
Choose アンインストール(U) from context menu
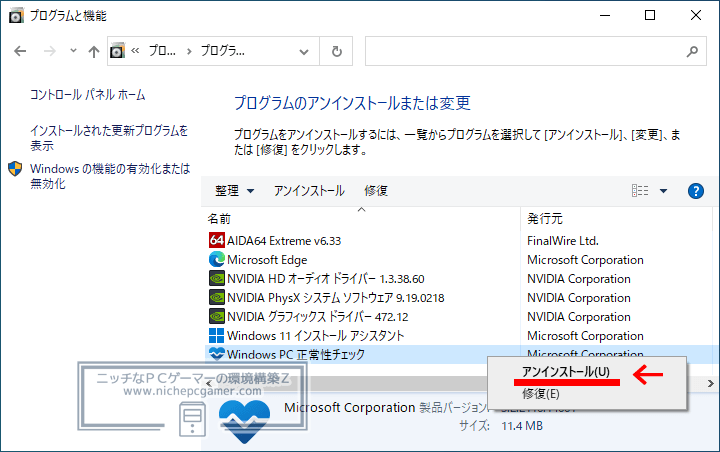click(x=566, y=372)
